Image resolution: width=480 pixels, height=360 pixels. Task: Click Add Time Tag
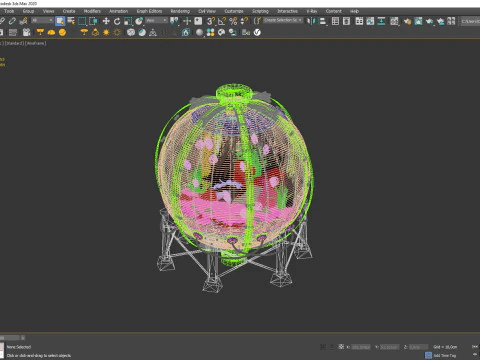(445, 355)
